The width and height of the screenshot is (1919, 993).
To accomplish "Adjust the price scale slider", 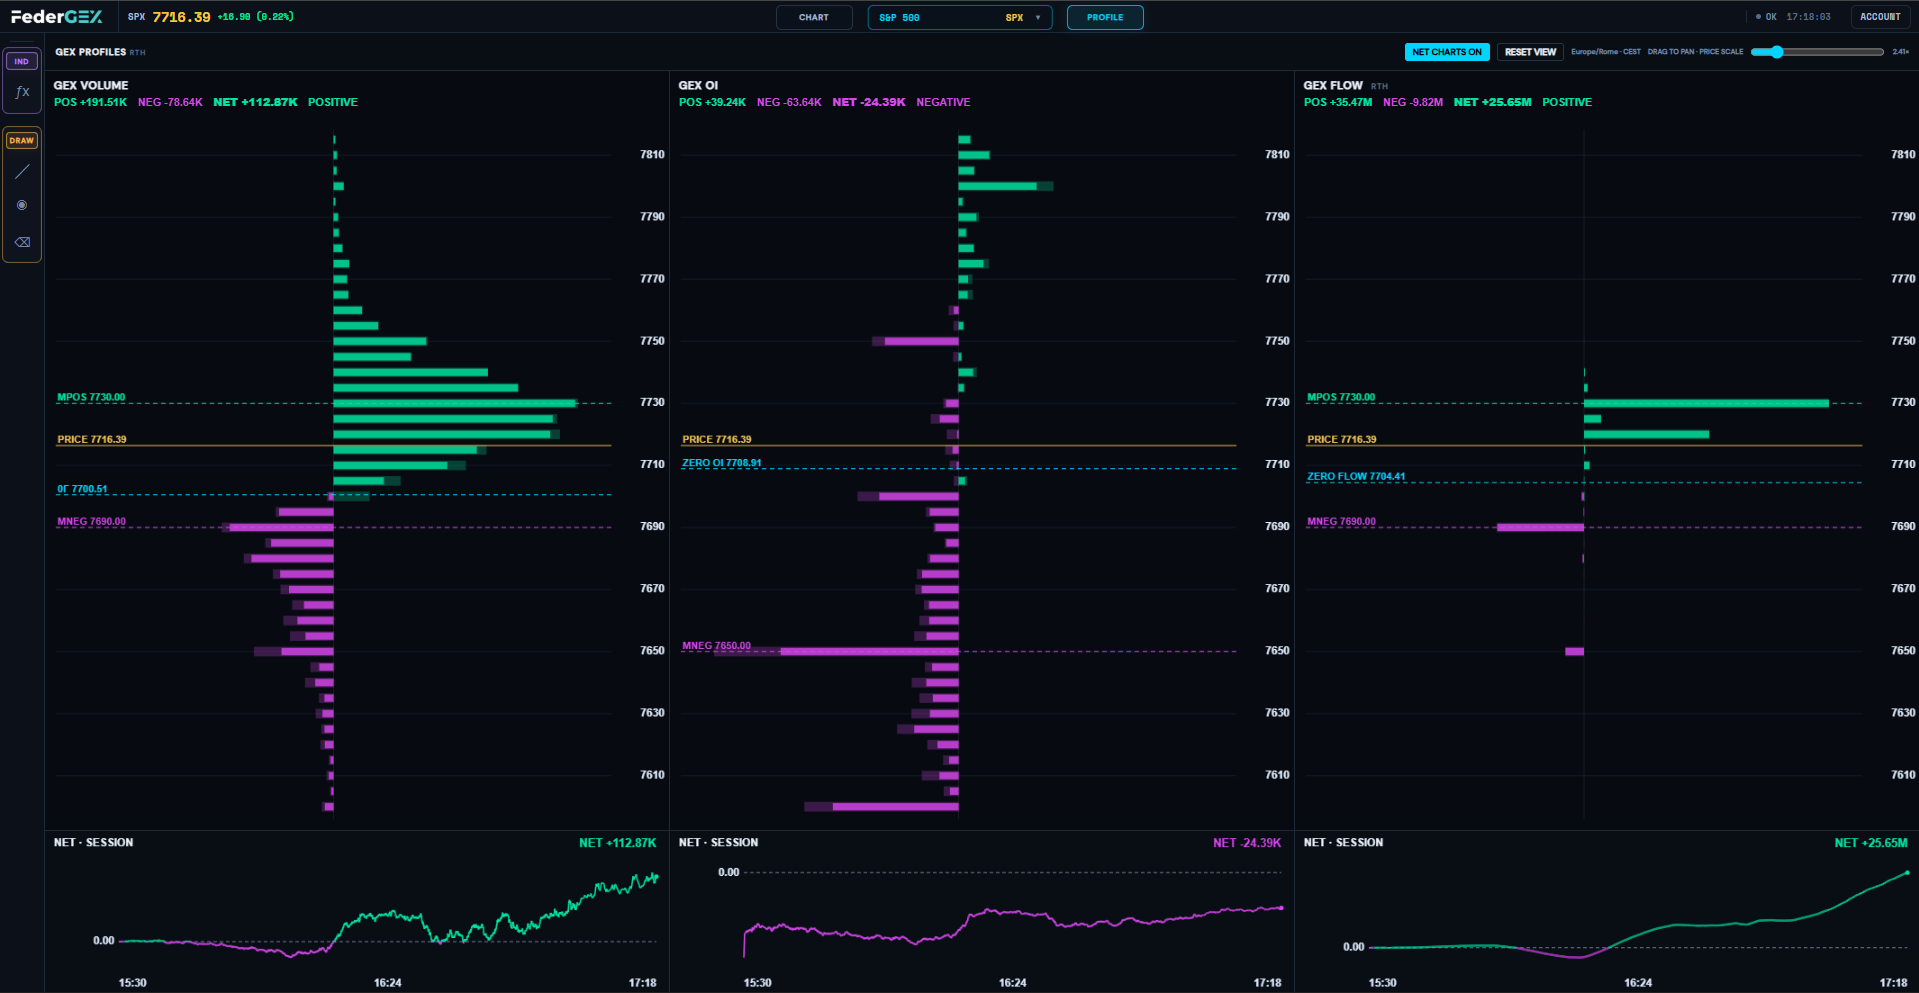I will [x=1818, y=52].
